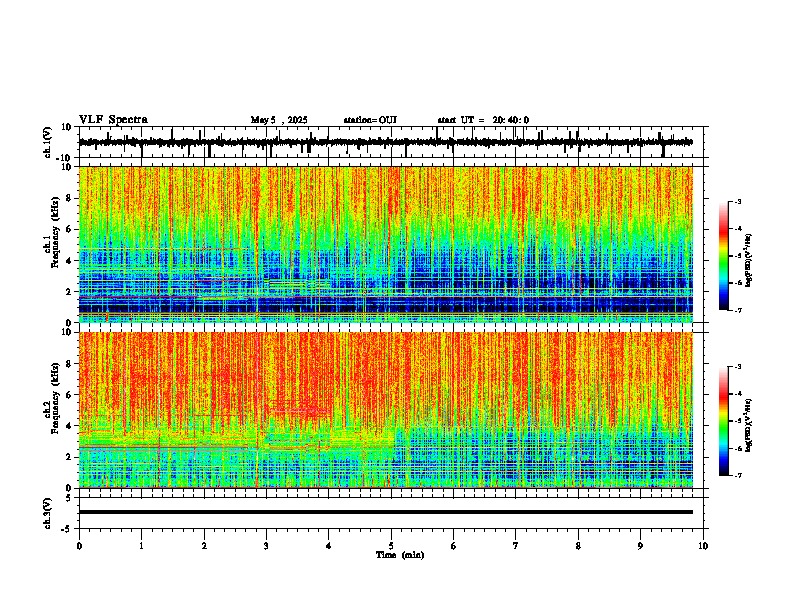Click the ch.2 colorbar log(PSD) label
792x612 pixels.
click(x=749, y=425)
